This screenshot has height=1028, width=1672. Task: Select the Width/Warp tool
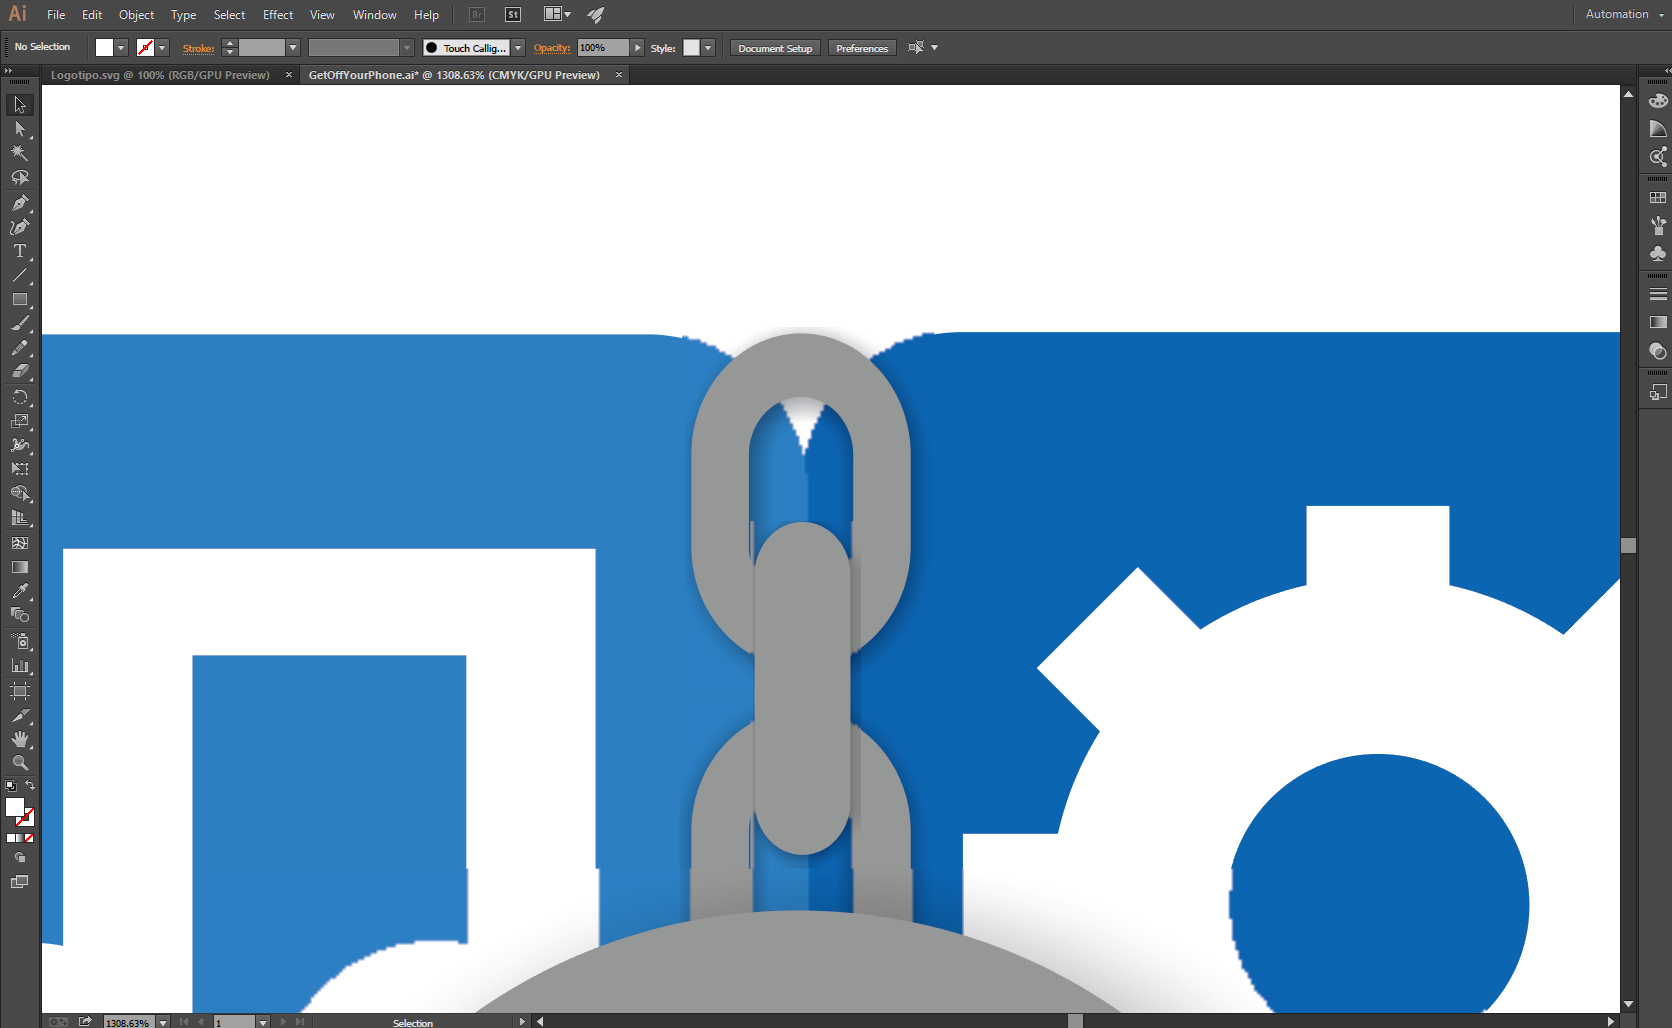coord(20,445)
